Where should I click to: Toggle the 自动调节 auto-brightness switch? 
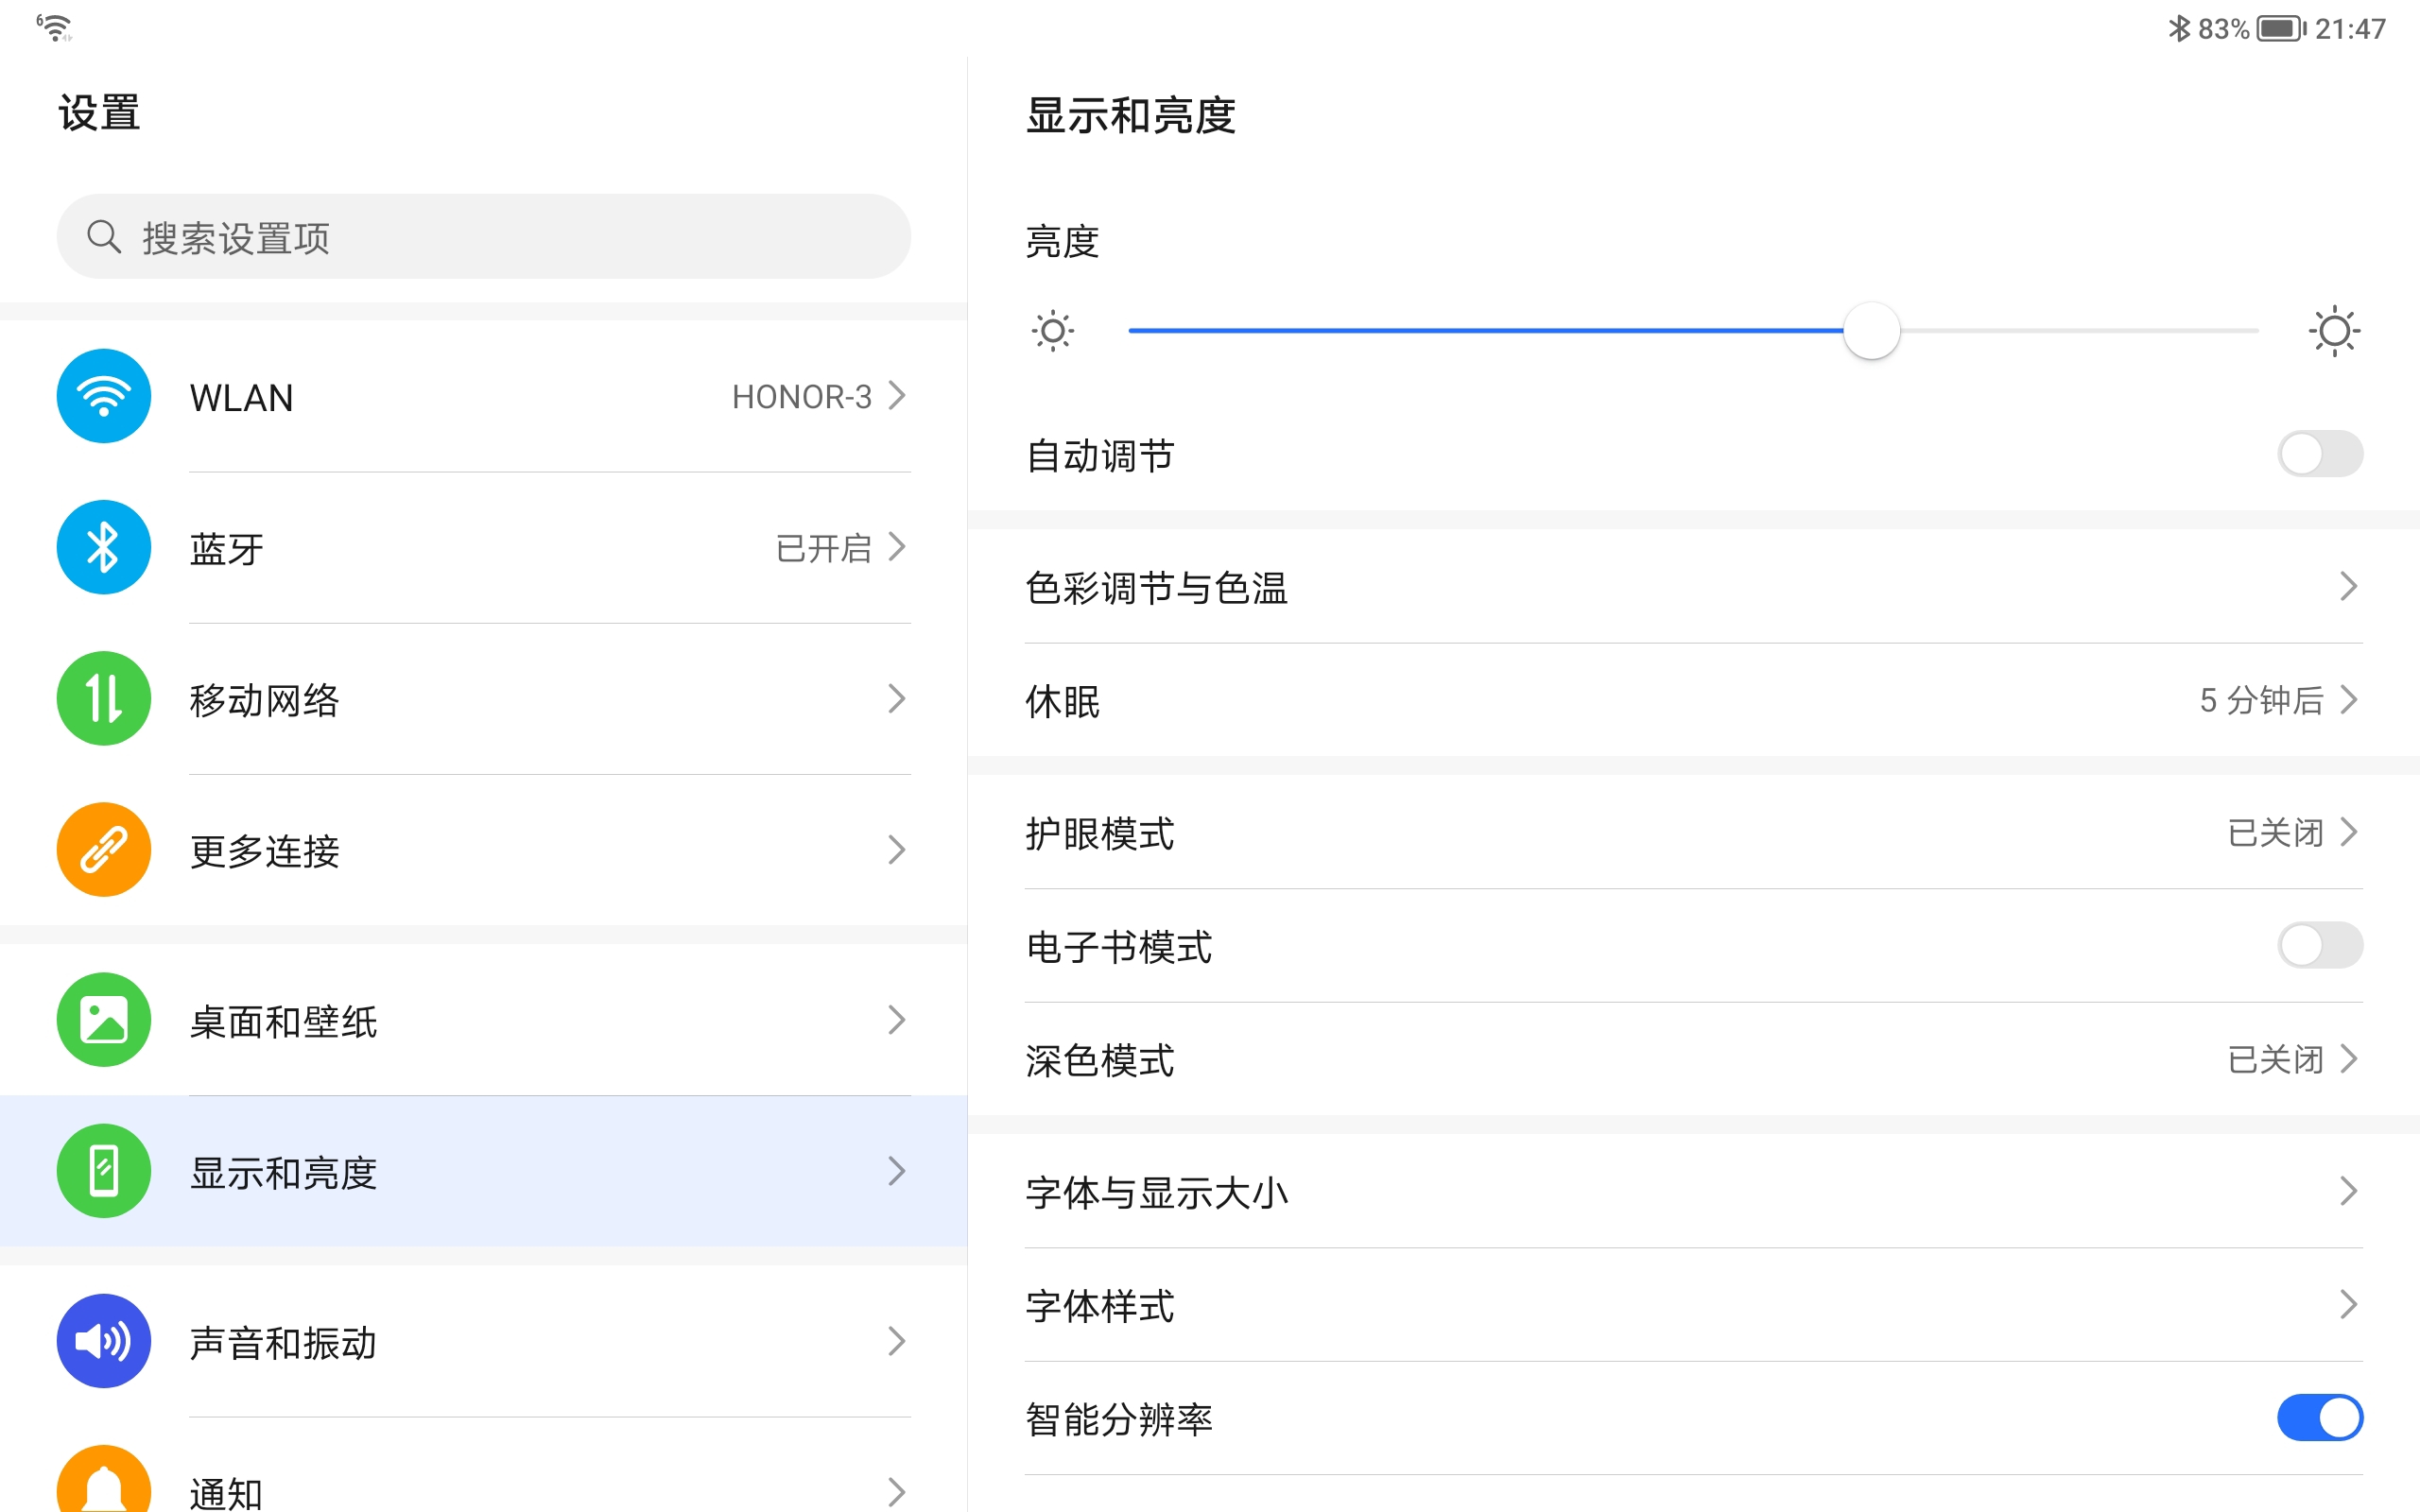pyautogui.click(x=2320, y=454)
